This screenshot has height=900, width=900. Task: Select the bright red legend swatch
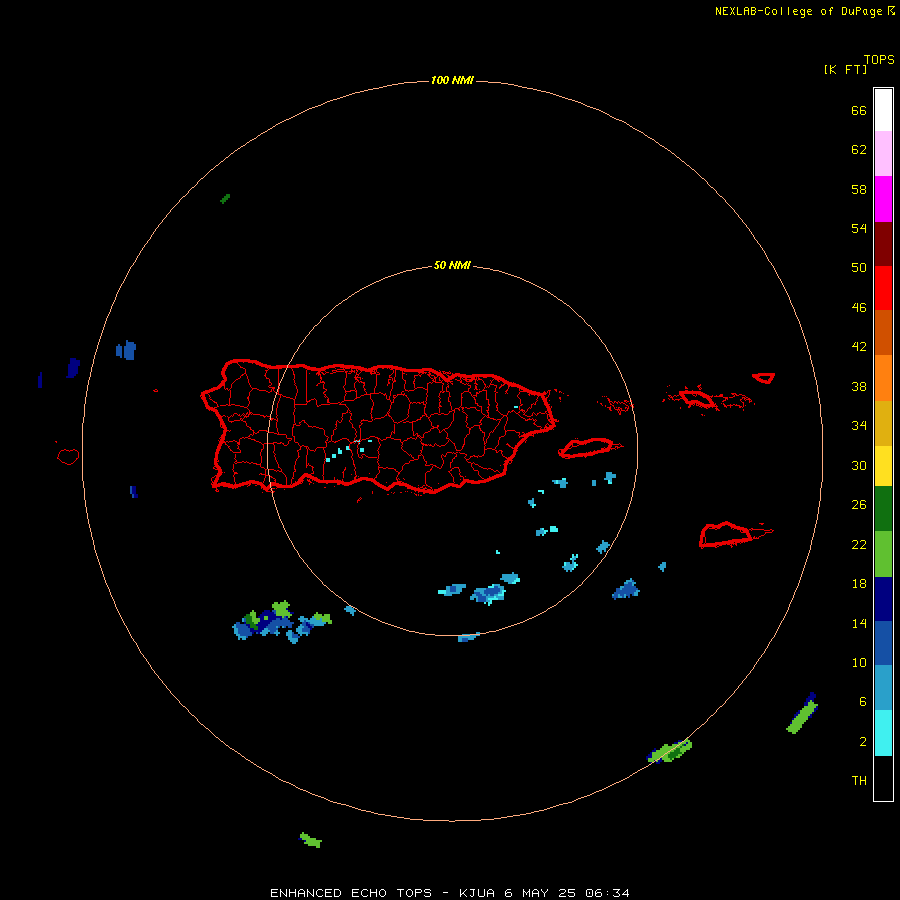click(883, 288)
